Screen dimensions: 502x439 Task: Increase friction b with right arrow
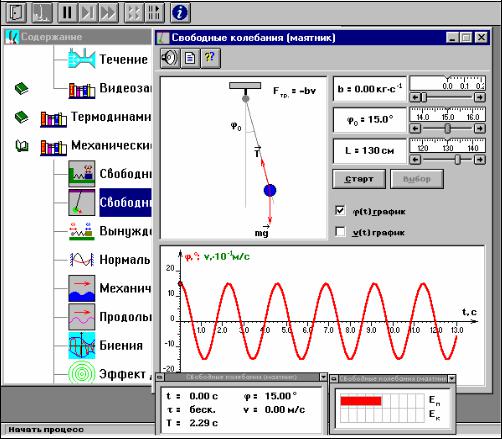479,97
